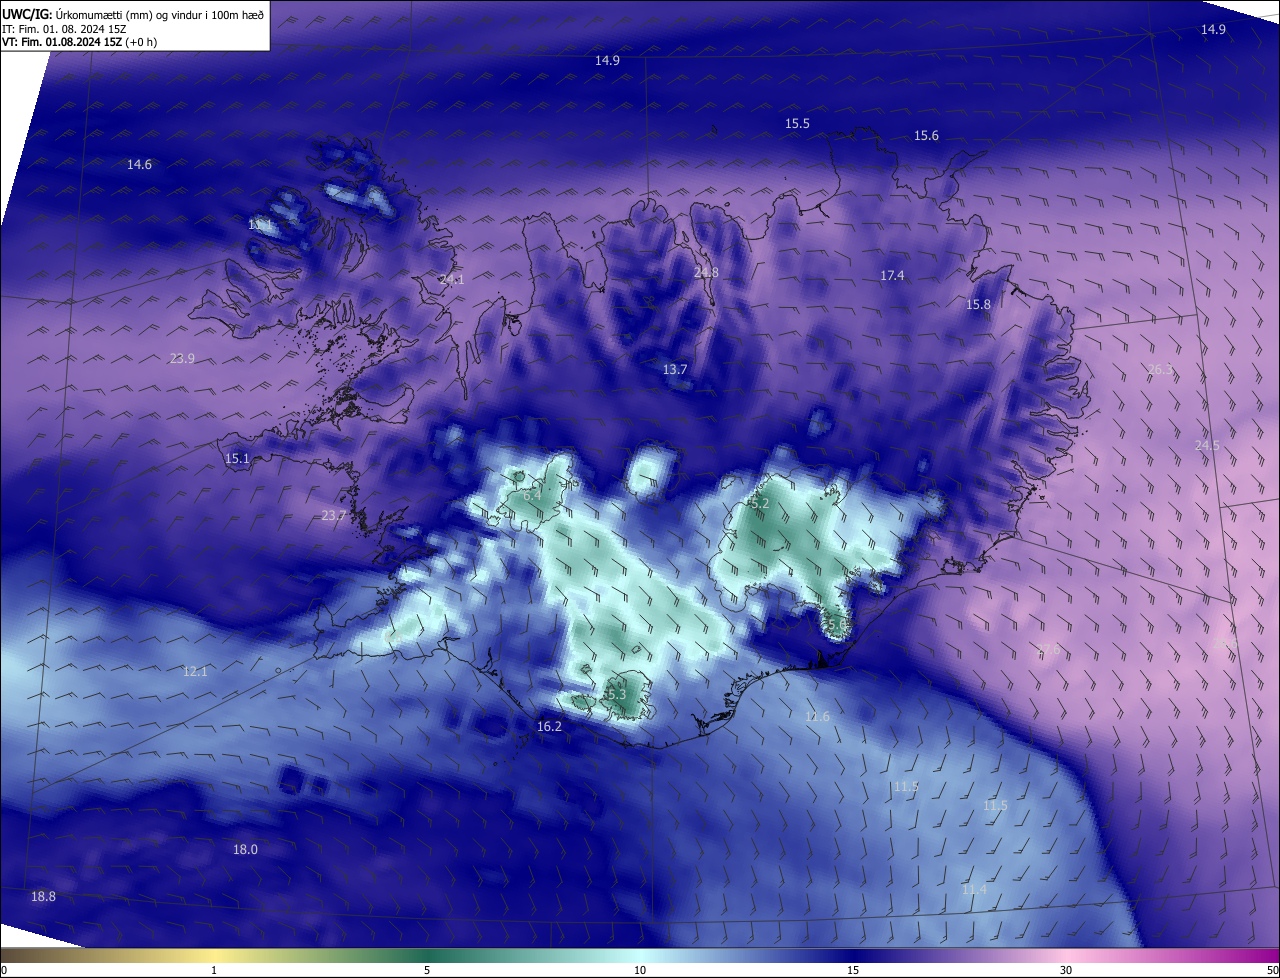Click the 11.4 value label
1280x978 pixels.
(974, 890)
